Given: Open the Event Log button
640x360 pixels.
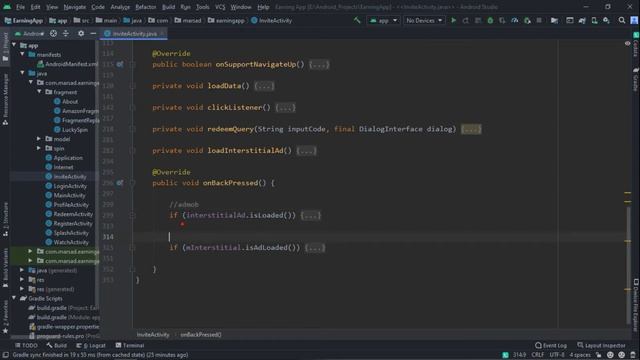Looking at the screenshot, I should pos(551,345).
